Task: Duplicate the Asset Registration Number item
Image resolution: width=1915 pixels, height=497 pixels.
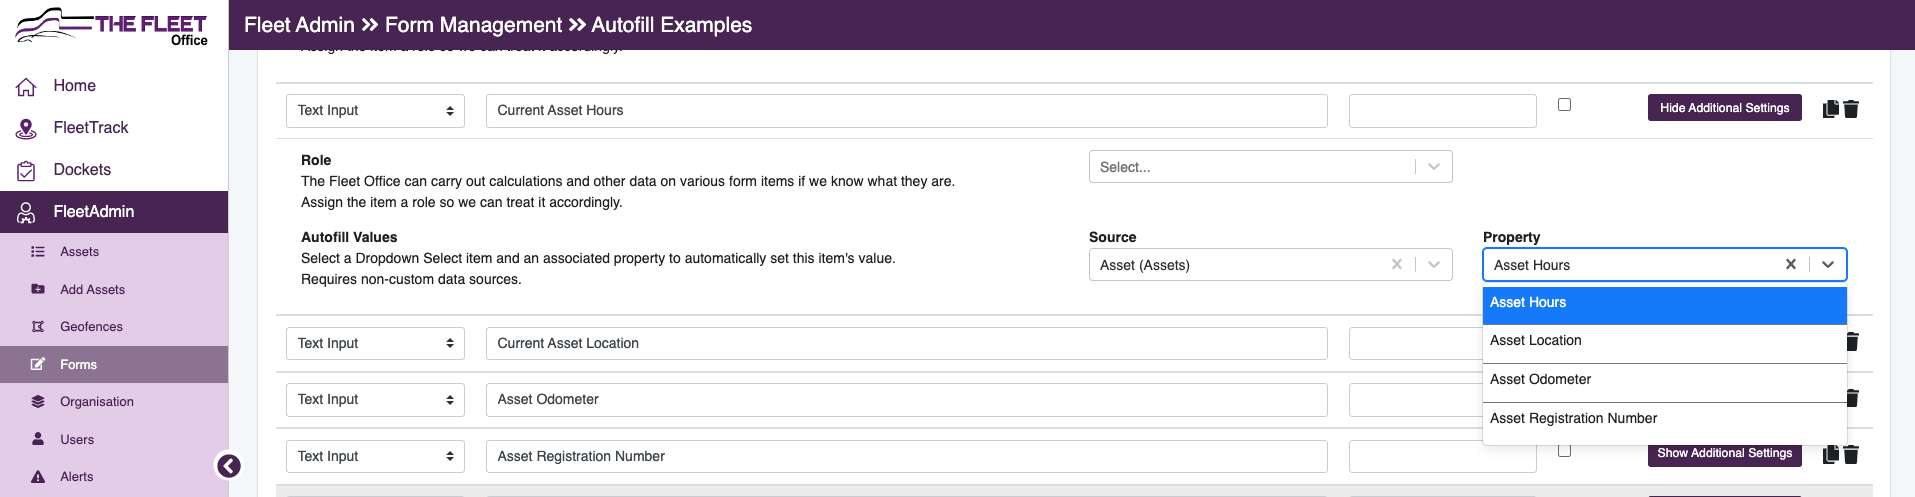Action: pyautogui.click(x=1831, y=455)
